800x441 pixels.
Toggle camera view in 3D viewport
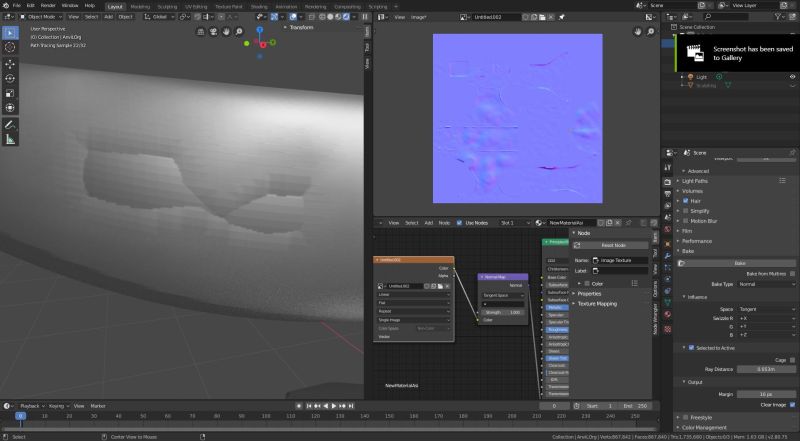tap(213, 32)
